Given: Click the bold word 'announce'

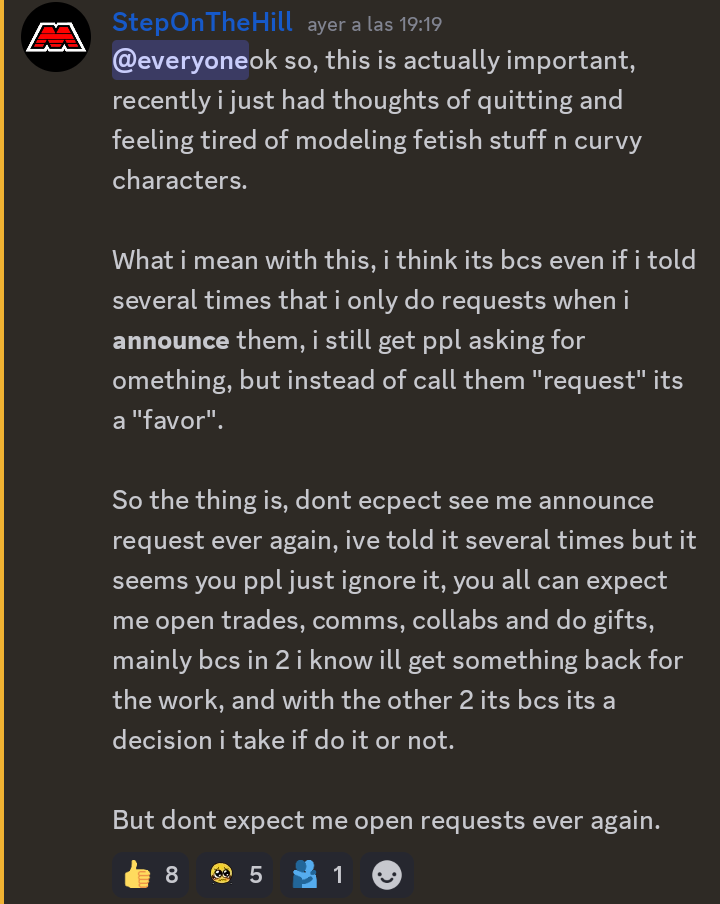Looking at the screenshot, I should (171, 341).
